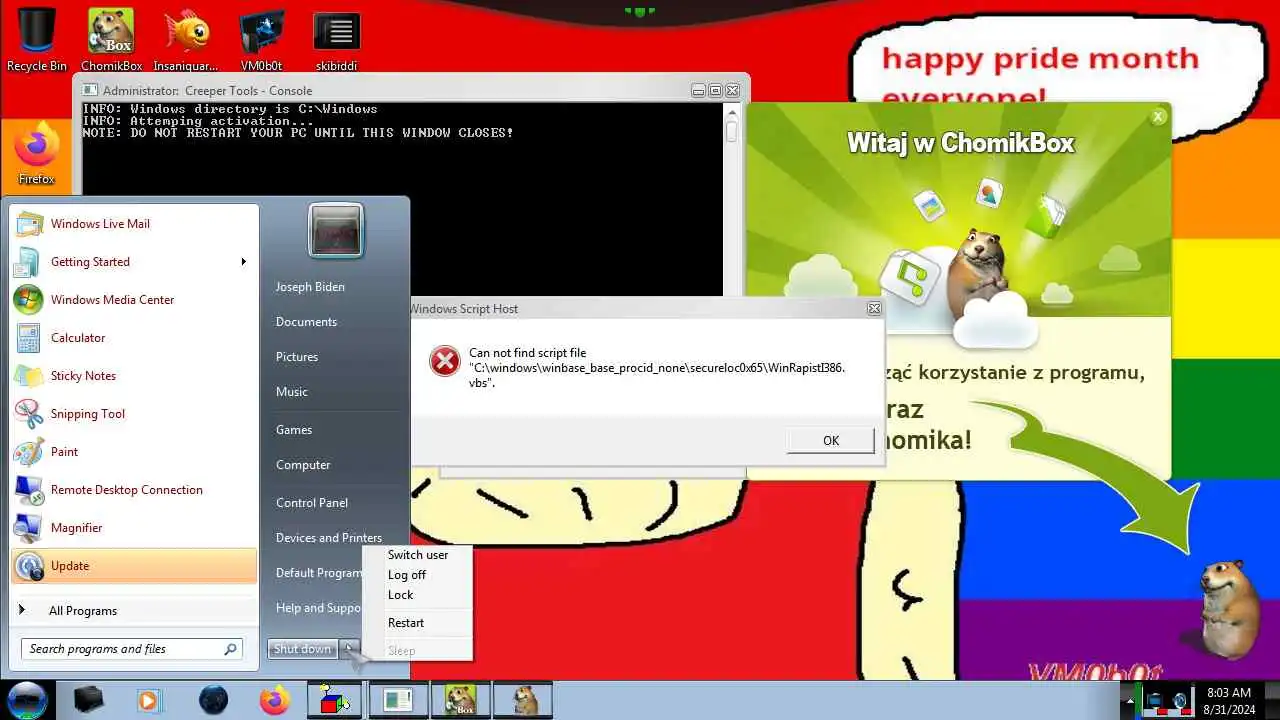This screenshot has height=720, width=1280.
Task: Show hidden system tray icons
Action: tap(1129, 700)
